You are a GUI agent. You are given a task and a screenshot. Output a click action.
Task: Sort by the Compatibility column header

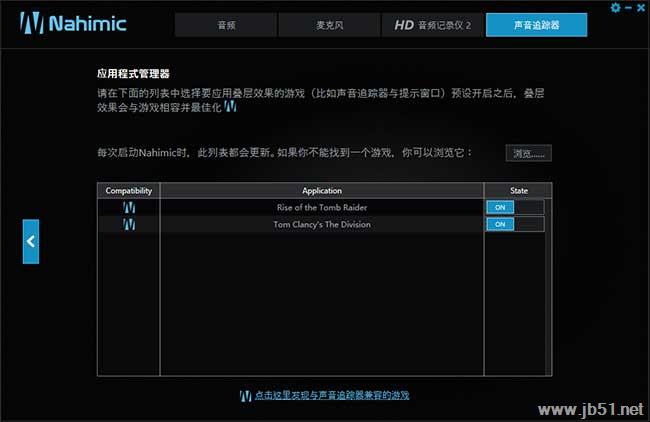pos(129,191)
